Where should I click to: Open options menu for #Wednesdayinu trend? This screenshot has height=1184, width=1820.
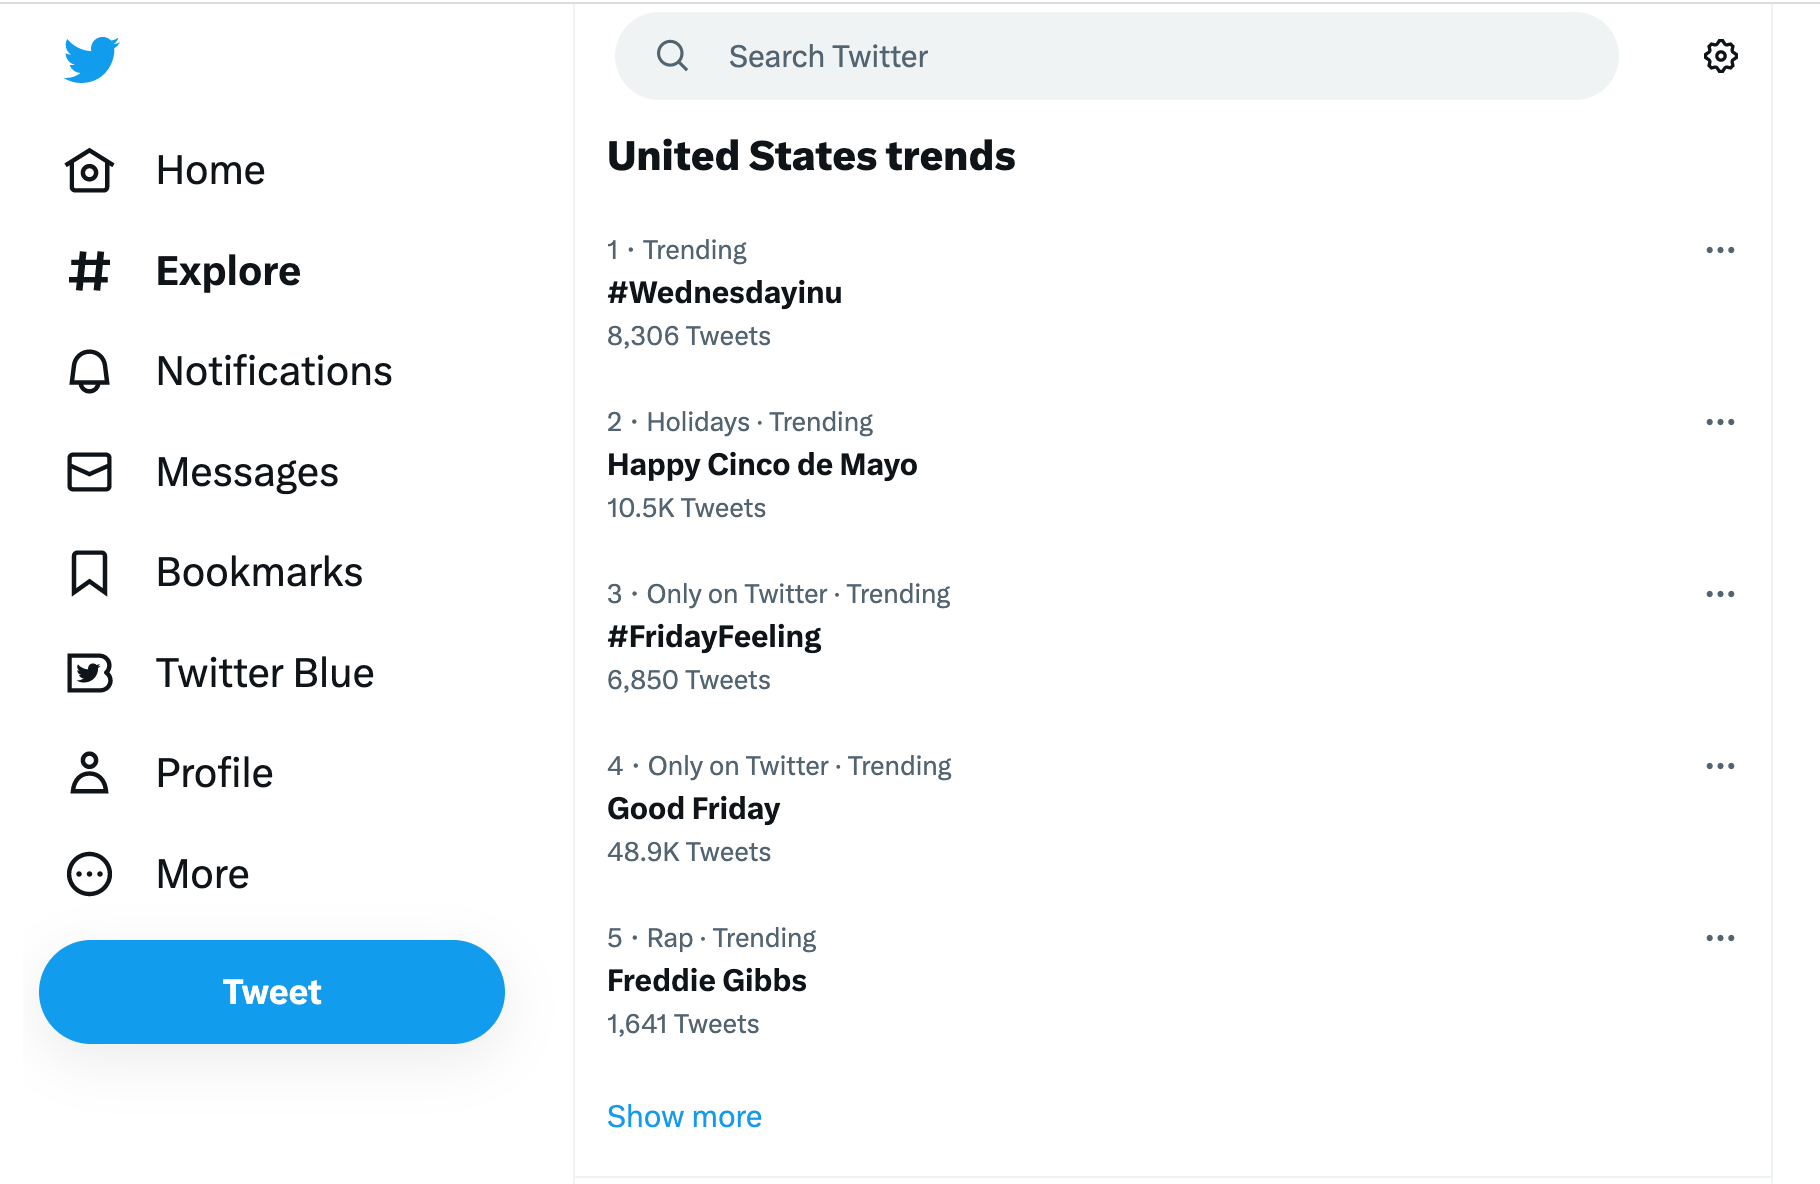pyautogui.click(x=1720, y=250)
